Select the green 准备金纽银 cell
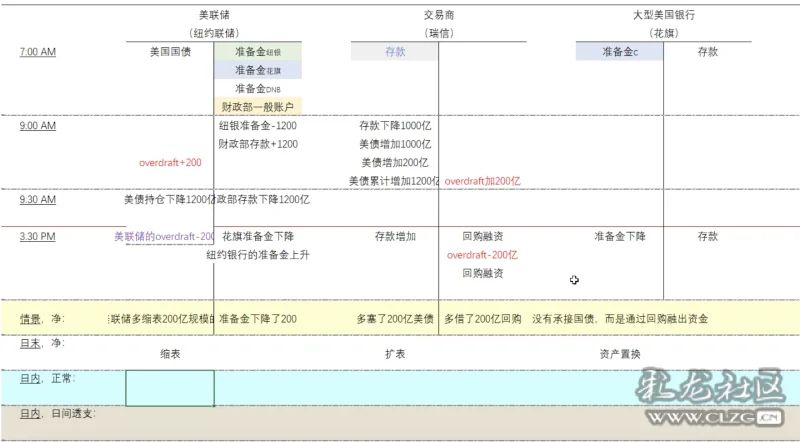800x442 pixels. point(258,52)
